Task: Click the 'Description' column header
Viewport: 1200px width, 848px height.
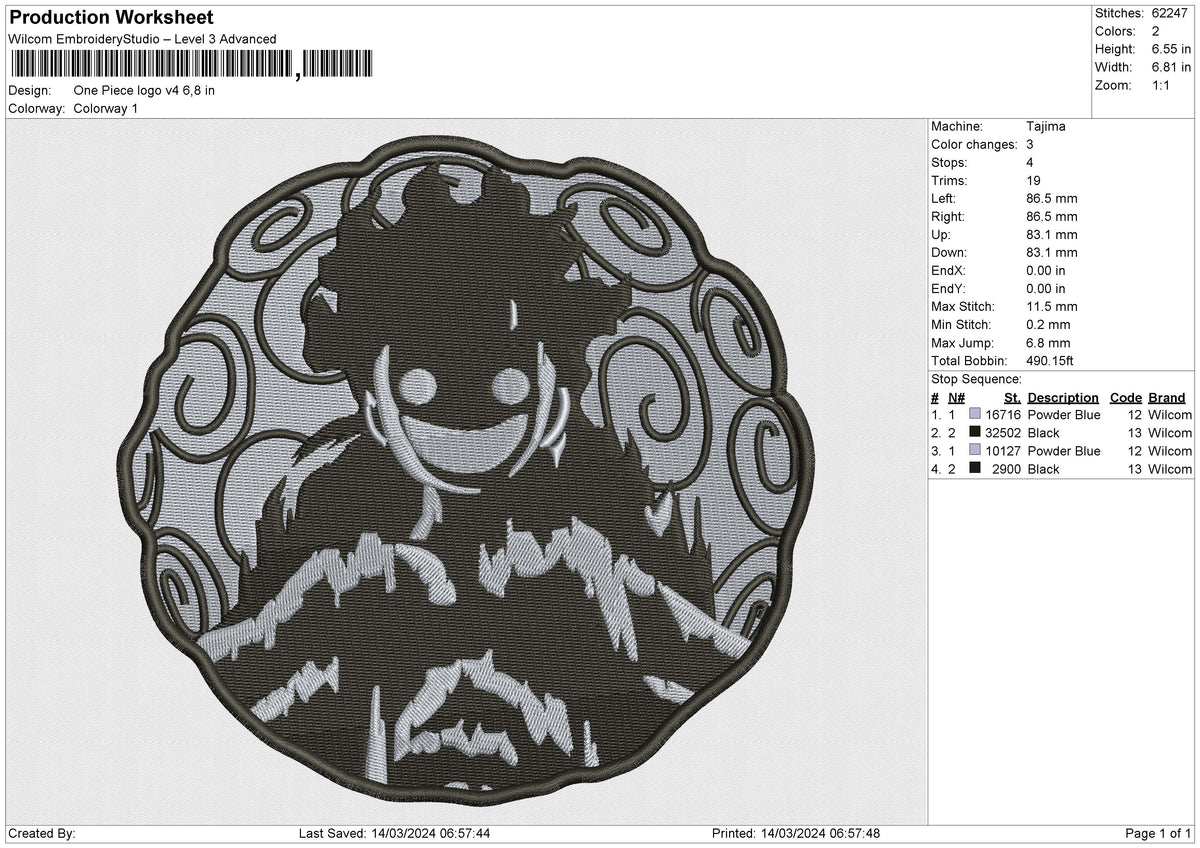Action: (x=1063, y=398)
